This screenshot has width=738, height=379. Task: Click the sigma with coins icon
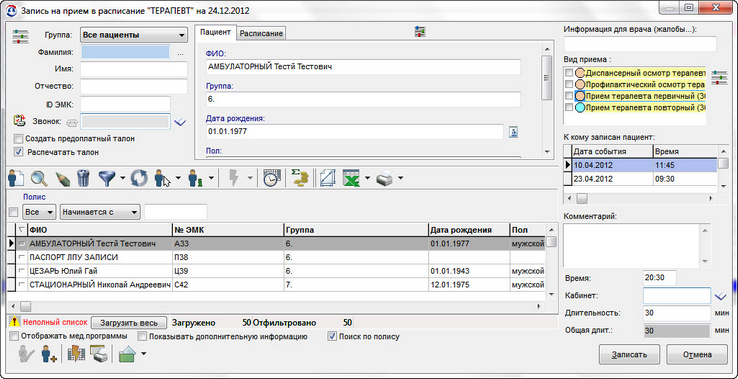(299, 179)
